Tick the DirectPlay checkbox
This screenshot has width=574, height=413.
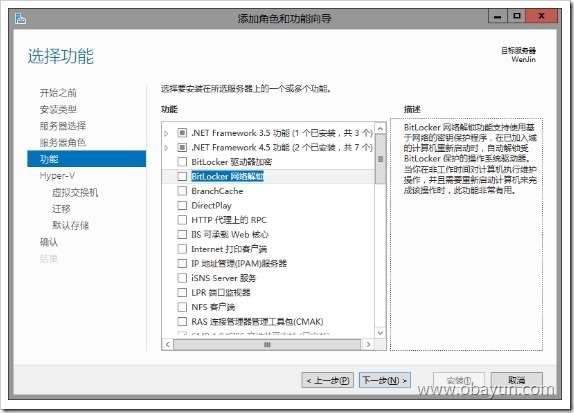click(182, 205)
